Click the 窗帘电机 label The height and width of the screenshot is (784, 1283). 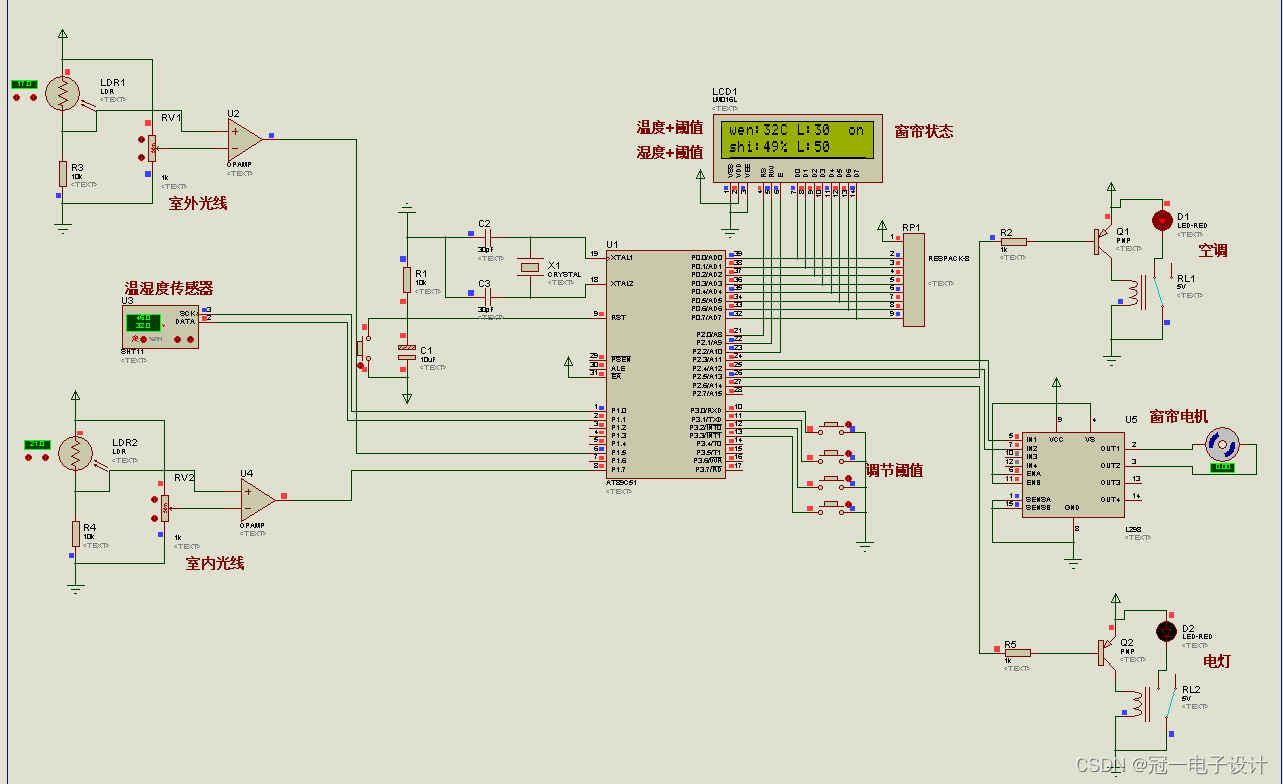click(1179, 416)
